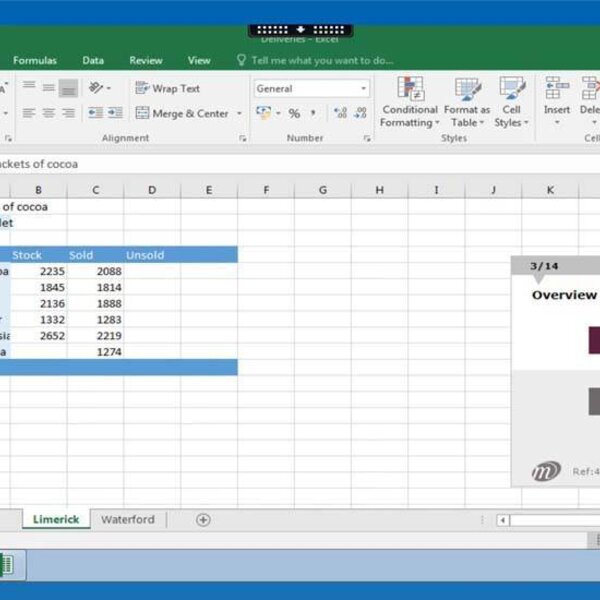
Task: Select column F header
Action: [266, 190]
